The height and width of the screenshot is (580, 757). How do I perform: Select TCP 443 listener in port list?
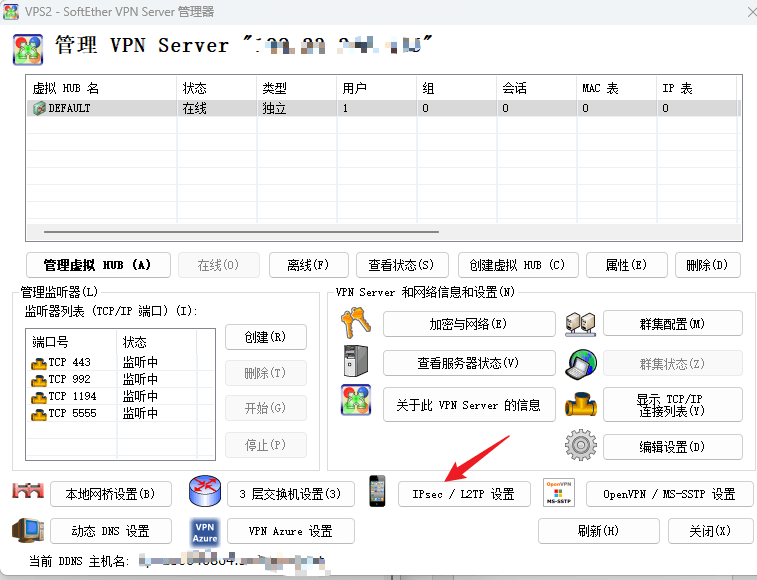pos(70,363)
